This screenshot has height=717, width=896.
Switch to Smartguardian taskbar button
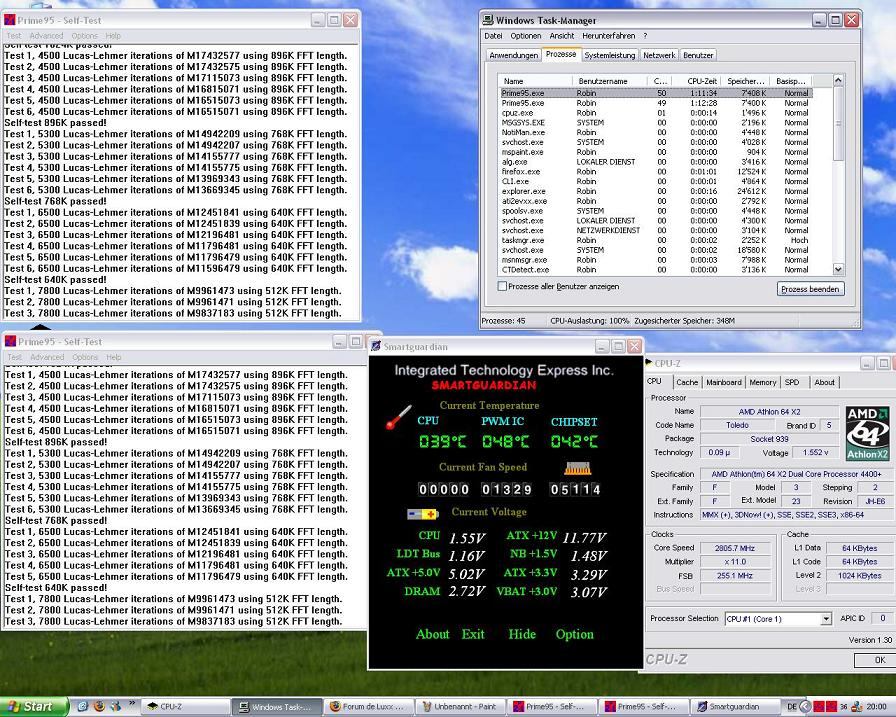(x=734, y=707)
